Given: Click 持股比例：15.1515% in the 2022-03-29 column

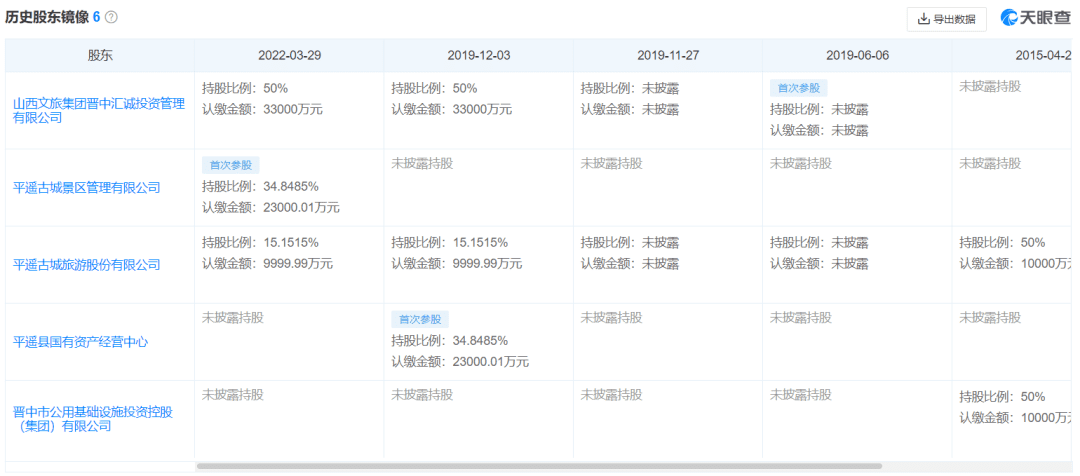Looking at the screenshot, I should pos(260,242).
